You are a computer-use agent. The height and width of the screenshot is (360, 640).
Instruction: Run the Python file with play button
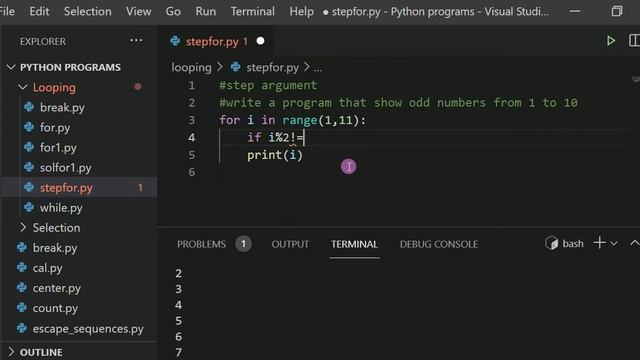[611, 41]
